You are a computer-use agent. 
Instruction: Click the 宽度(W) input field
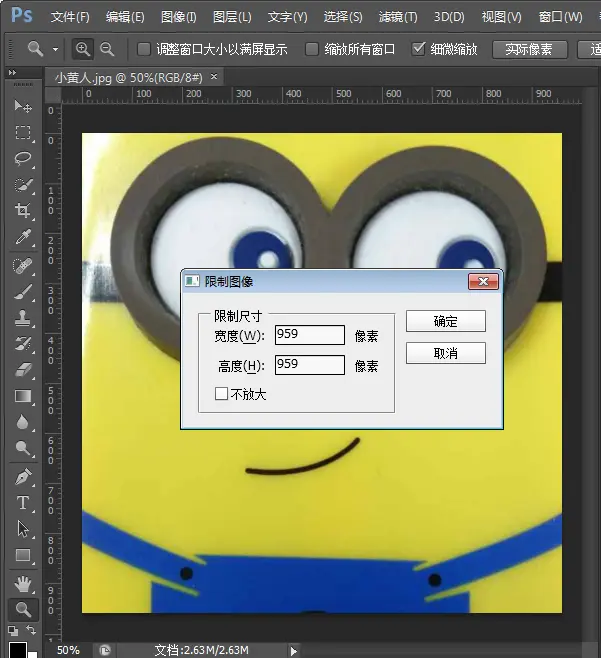coord(310,334)
